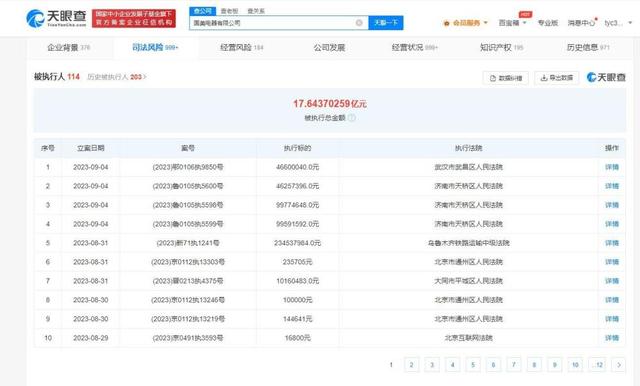Viewport: 640px width, 386px height.
Task: Open 详情 for case (2023)鲁0105执5598号
Action: pos(612,205)
